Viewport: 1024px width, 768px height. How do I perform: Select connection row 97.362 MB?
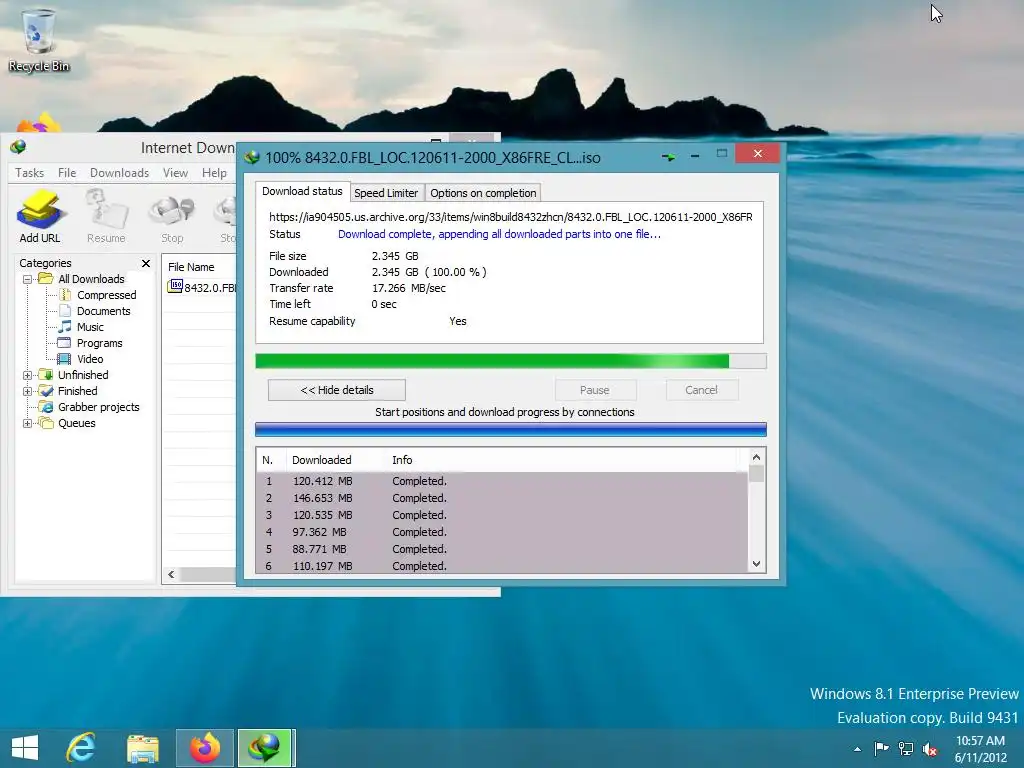[x=502, y=532]
